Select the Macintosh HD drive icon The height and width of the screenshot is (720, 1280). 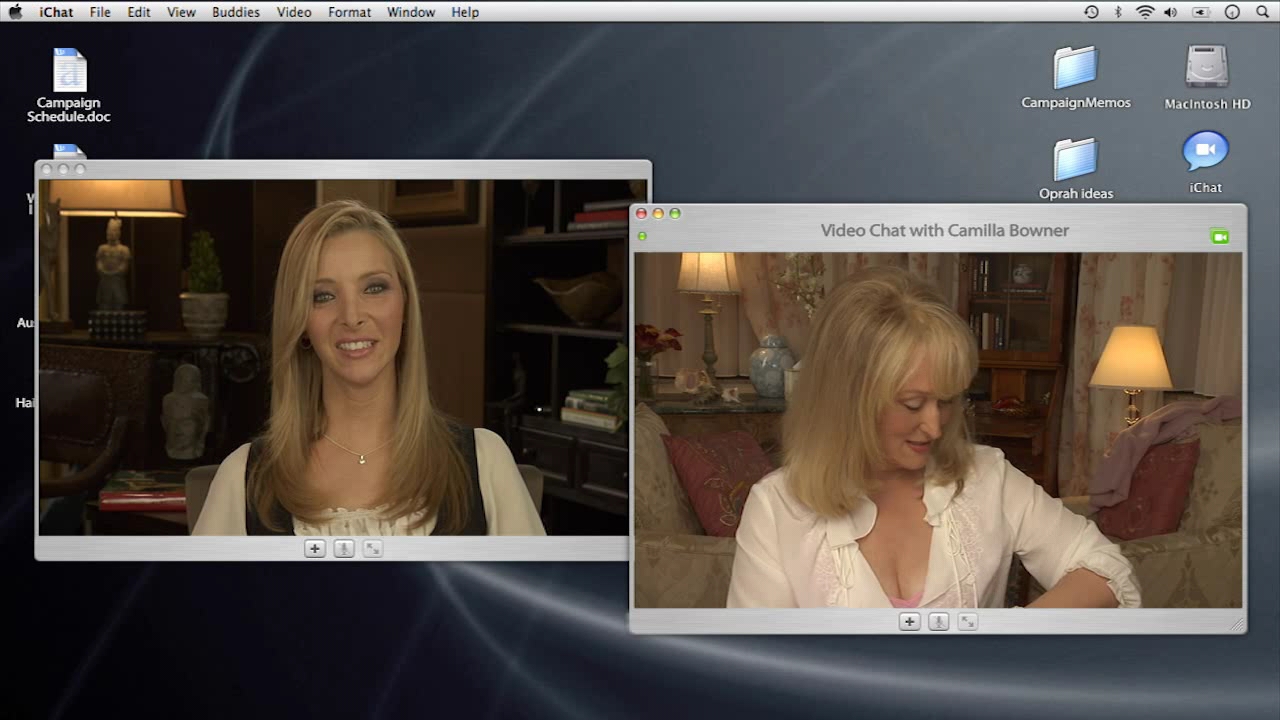pos(1207,77)
